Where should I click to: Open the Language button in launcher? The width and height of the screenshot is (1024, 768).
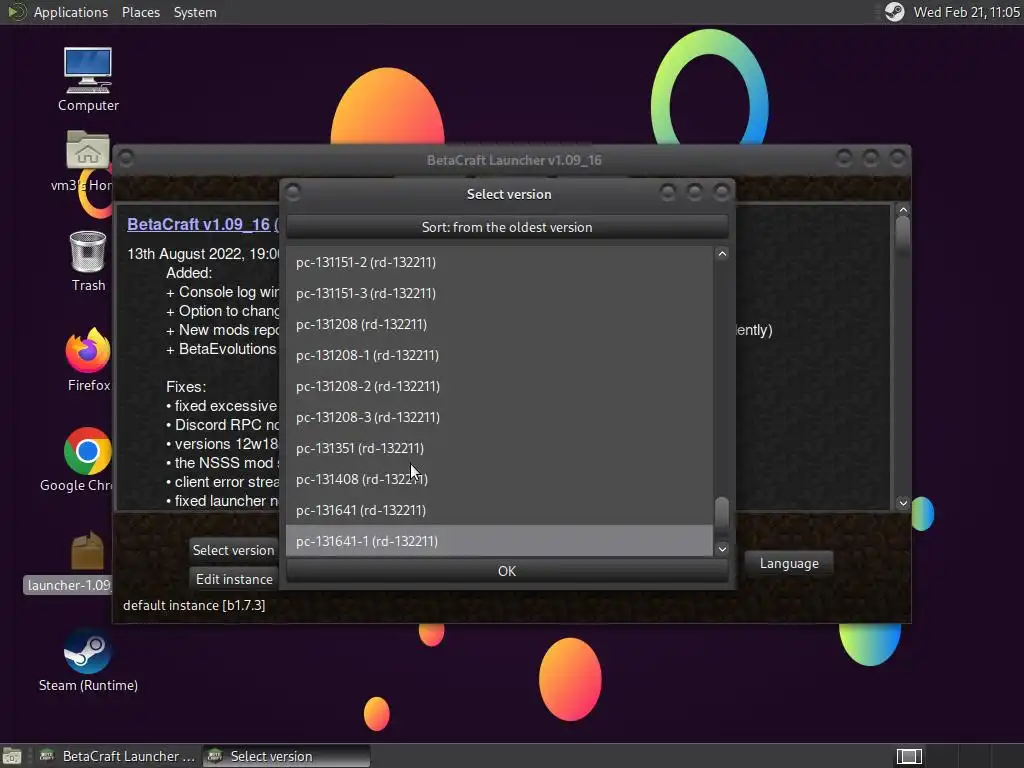pyautogui.click(x=789, y=563)
